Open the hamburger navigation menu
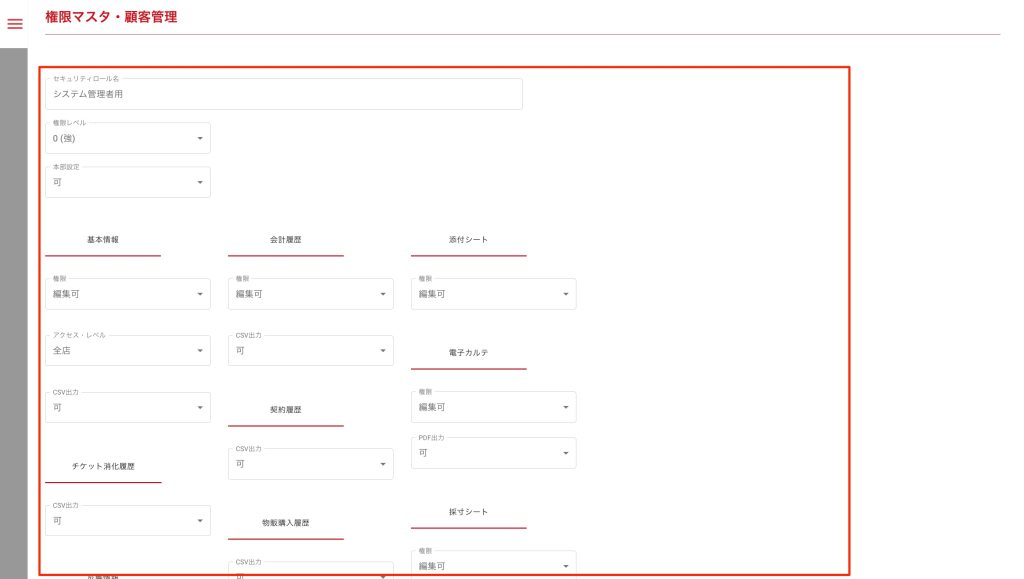Screen dimensions: 1024x579 [15, 23]
